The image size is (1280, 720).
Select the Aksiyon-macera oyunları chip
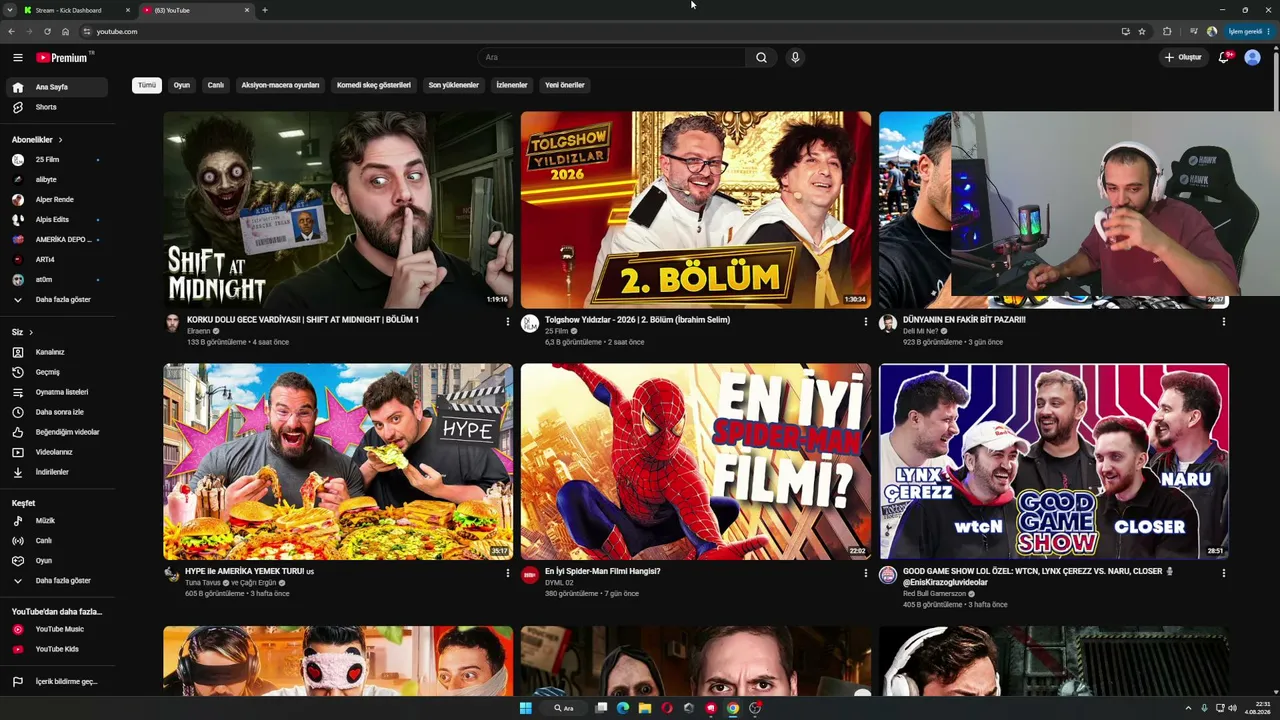tap(280, 85)
